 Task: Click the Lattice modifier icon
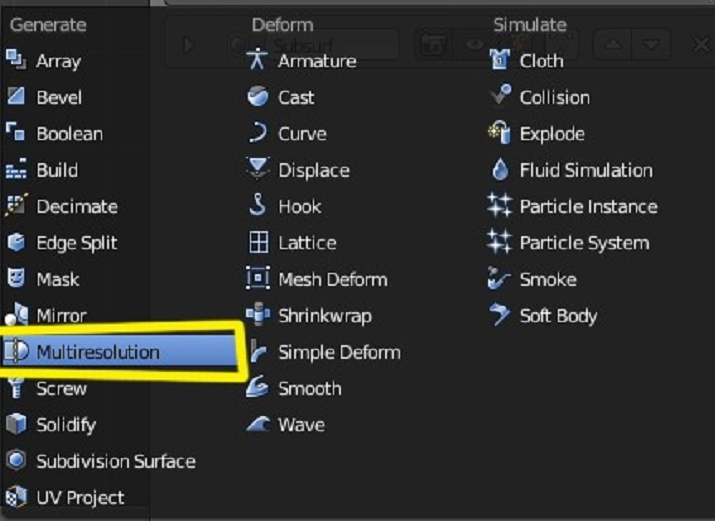coord(258,243)
